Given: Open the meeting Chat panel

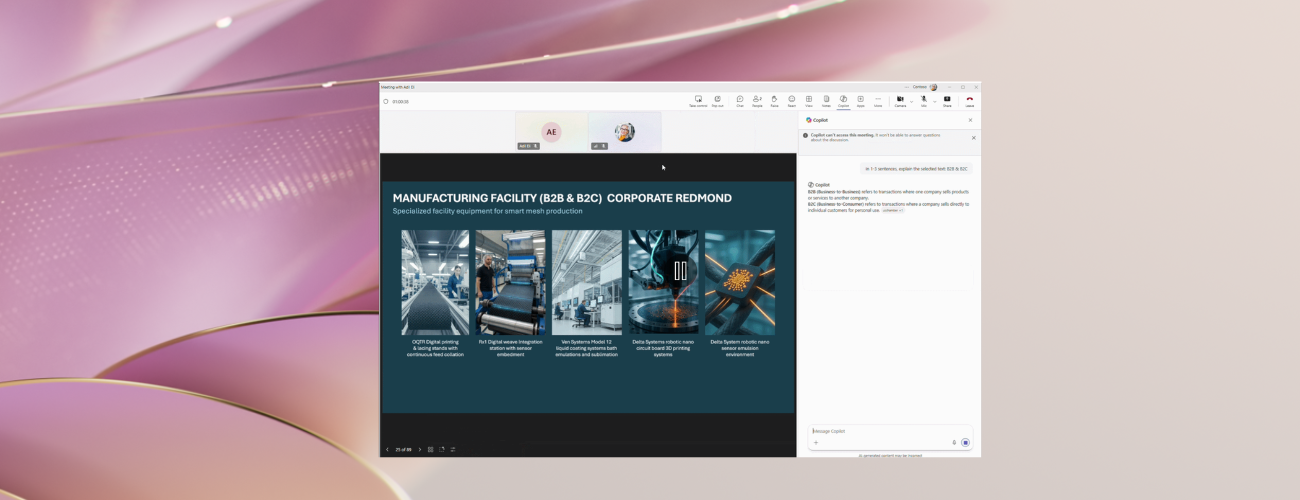Looking at the screenshot, I should point(740,101).
